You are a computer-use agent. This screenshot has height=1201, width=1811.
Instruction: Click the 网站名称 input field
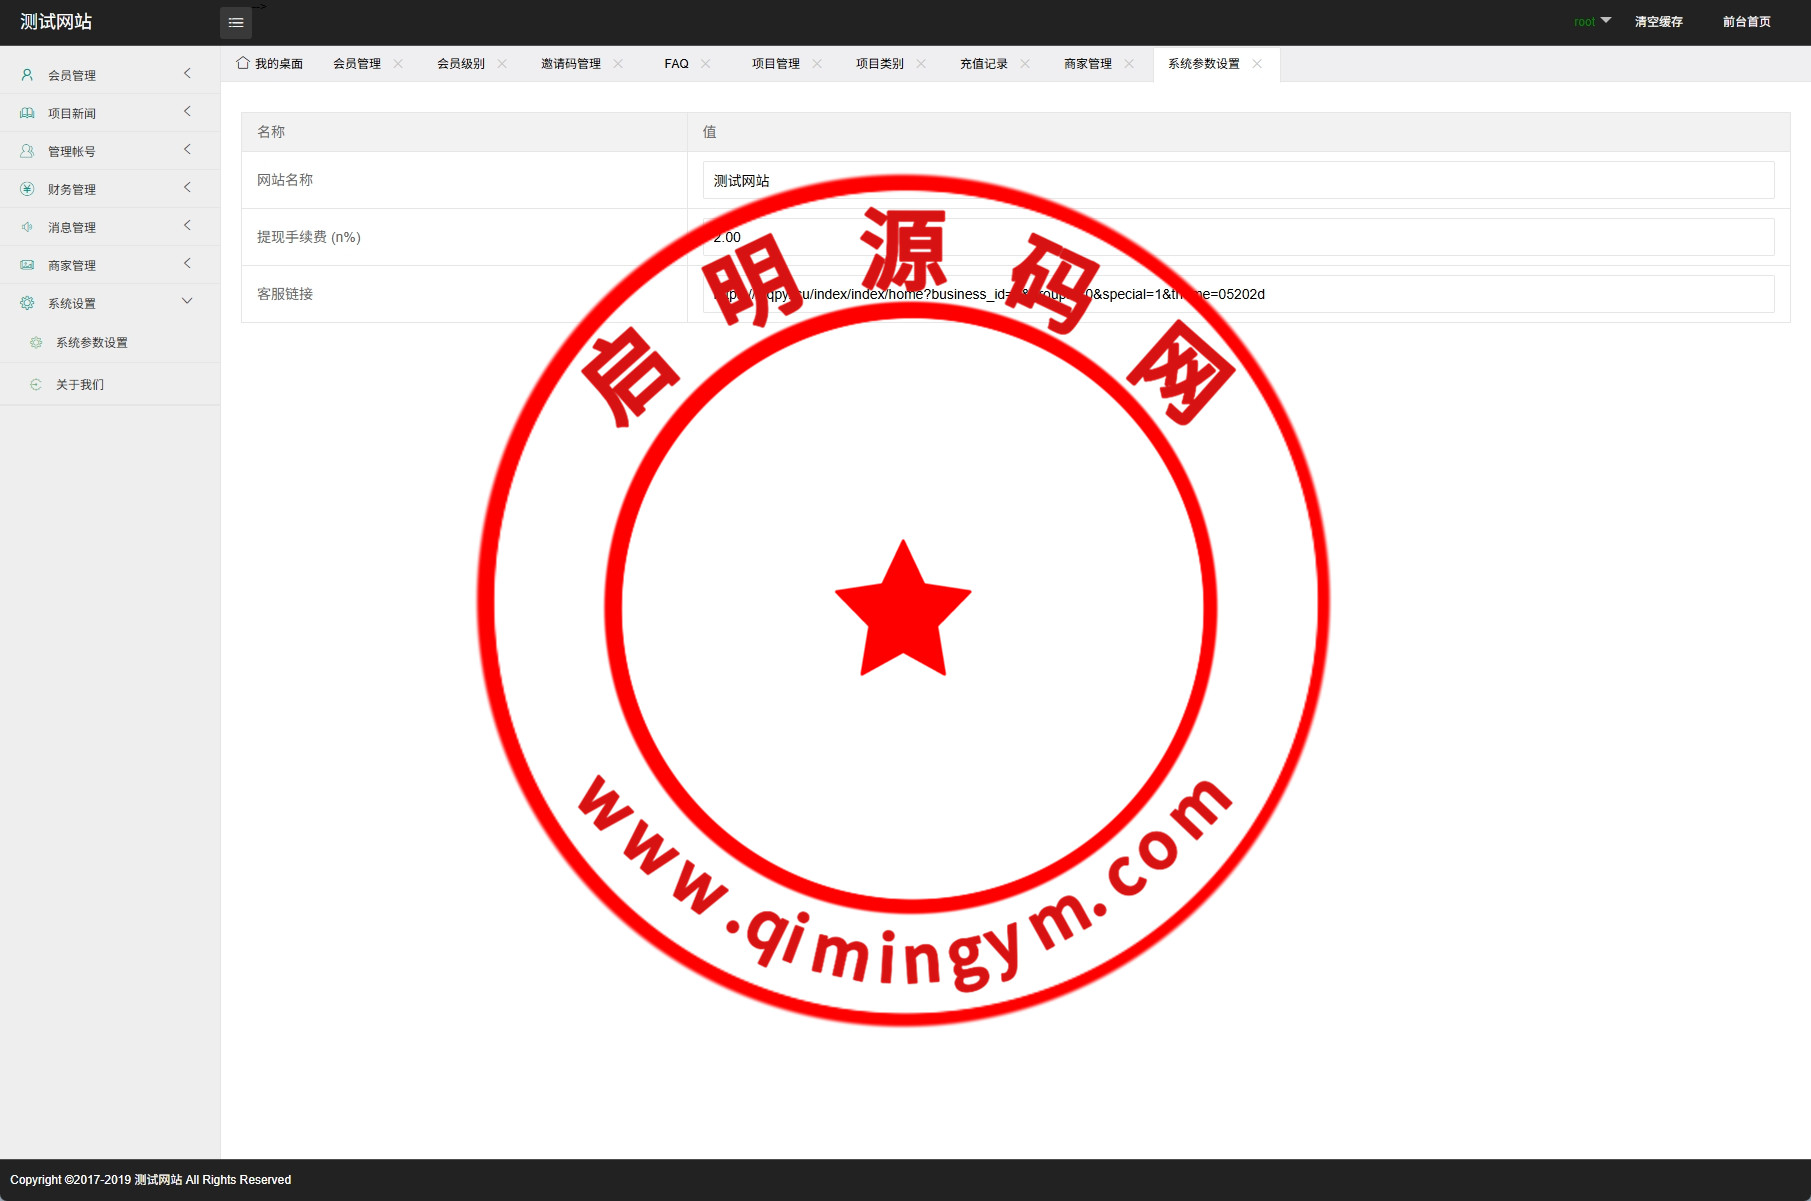pyautogui.click(x=1238, y=180)
